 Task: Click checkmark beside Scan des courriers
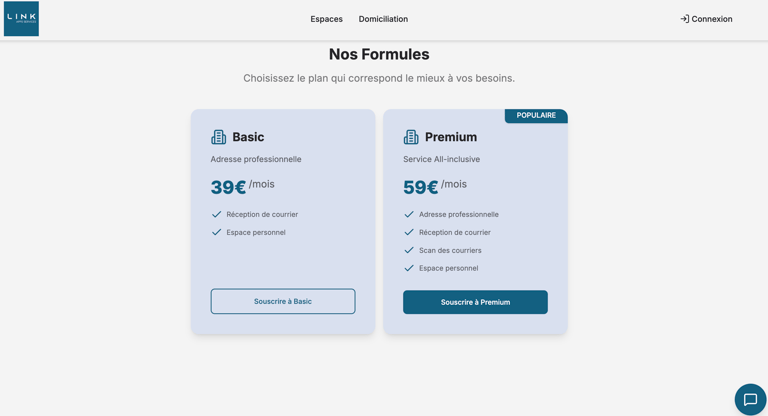tap(409, 250)
